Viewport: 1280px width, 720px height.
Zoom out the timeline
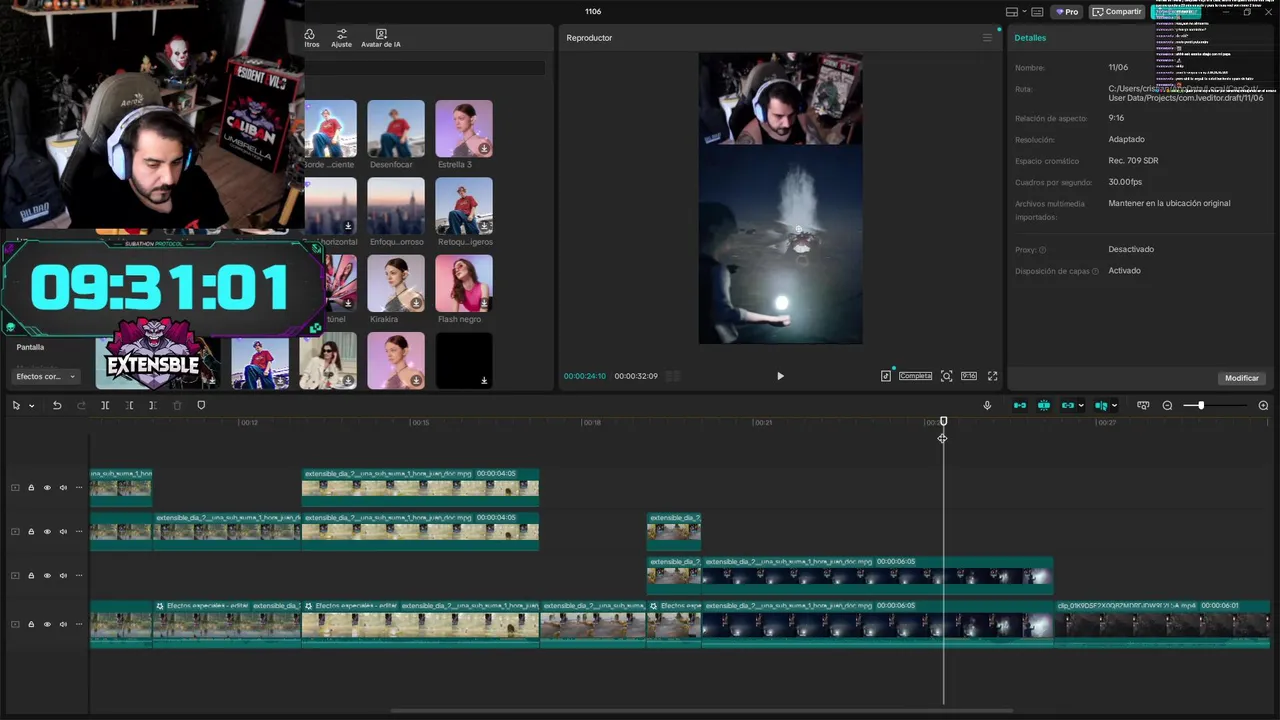click(1167, 405)
